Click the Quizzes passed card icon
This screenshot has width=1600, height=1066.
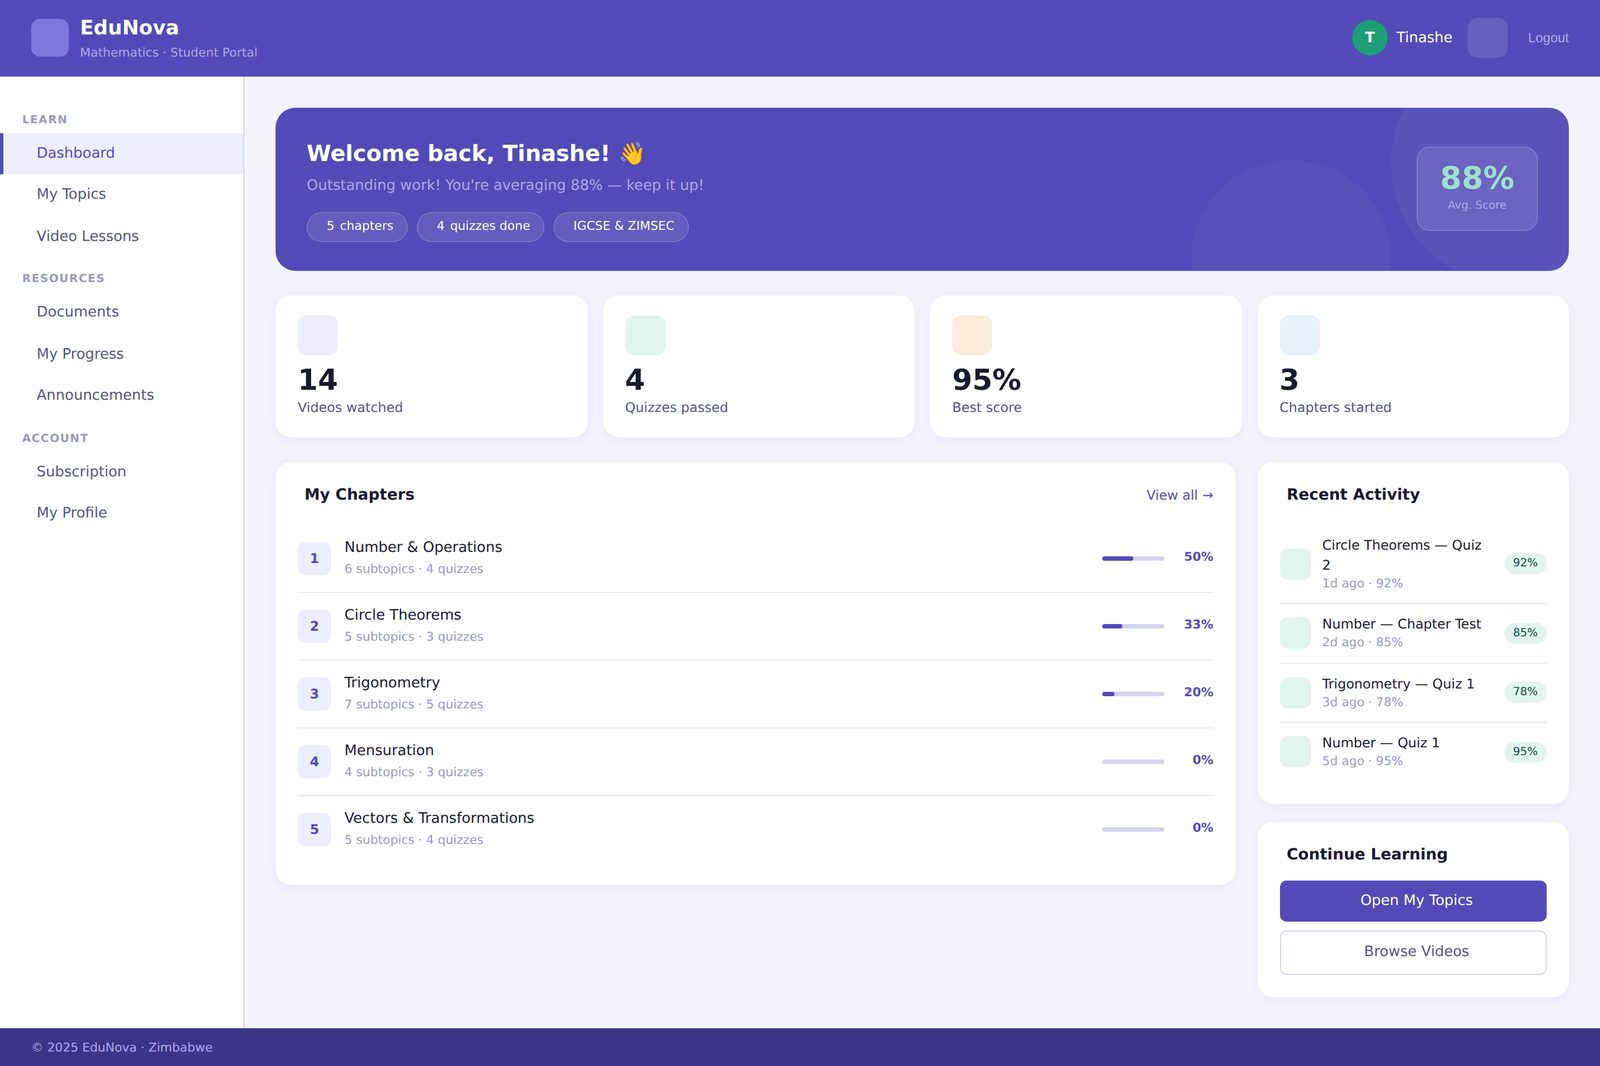pos(645,335)
